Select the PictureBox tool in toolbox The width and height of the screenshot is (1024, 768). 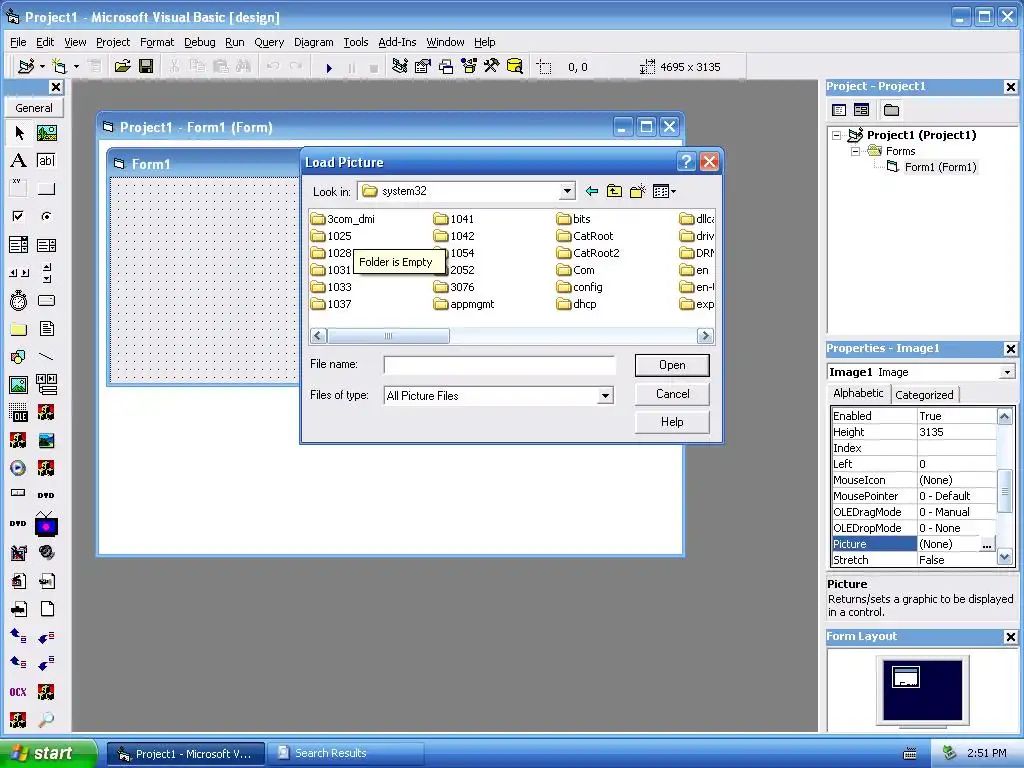coord(46,133)
